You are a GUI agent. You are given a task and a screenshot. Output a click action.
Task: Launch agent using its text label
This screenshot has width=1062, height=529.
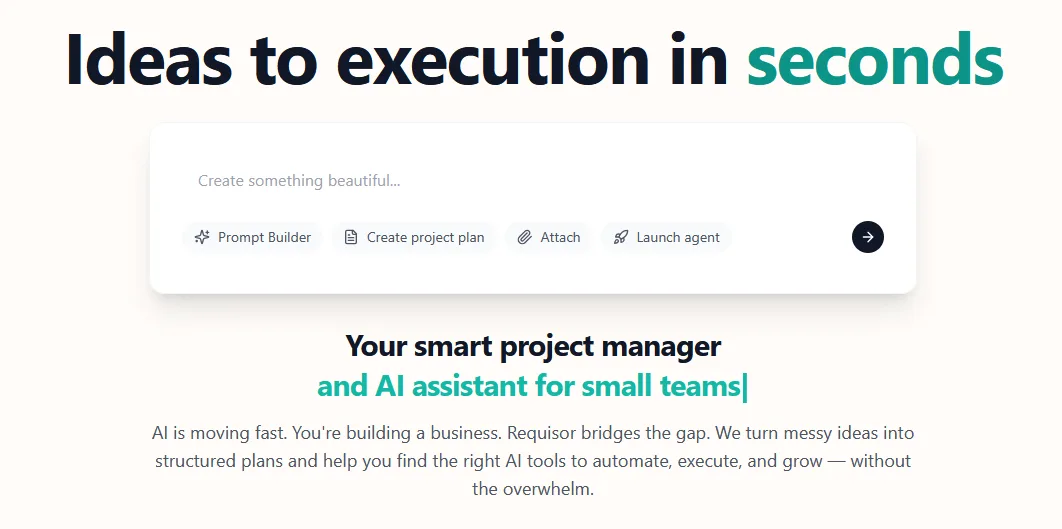[x=678, y=237]
